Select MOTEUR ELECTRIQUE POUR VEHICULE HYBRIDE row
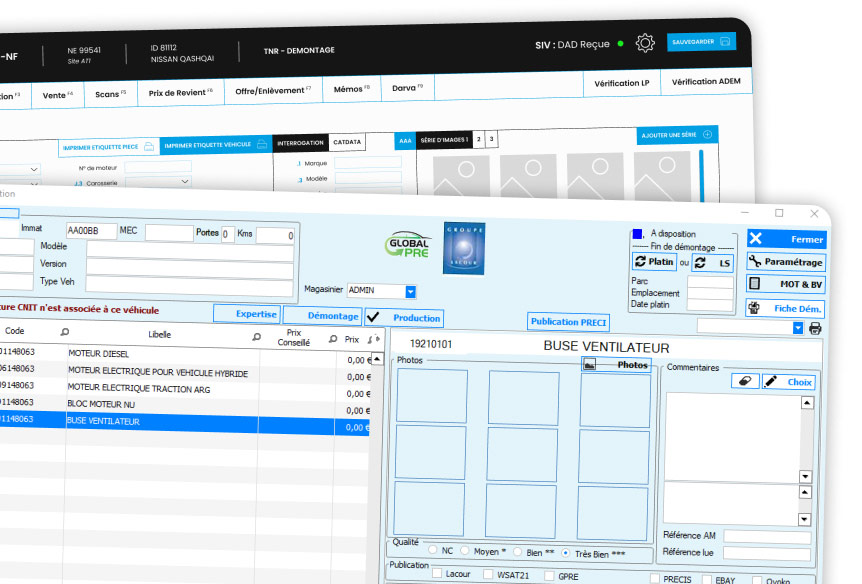This screenshot has width=862, height=584. coord(185,372)
